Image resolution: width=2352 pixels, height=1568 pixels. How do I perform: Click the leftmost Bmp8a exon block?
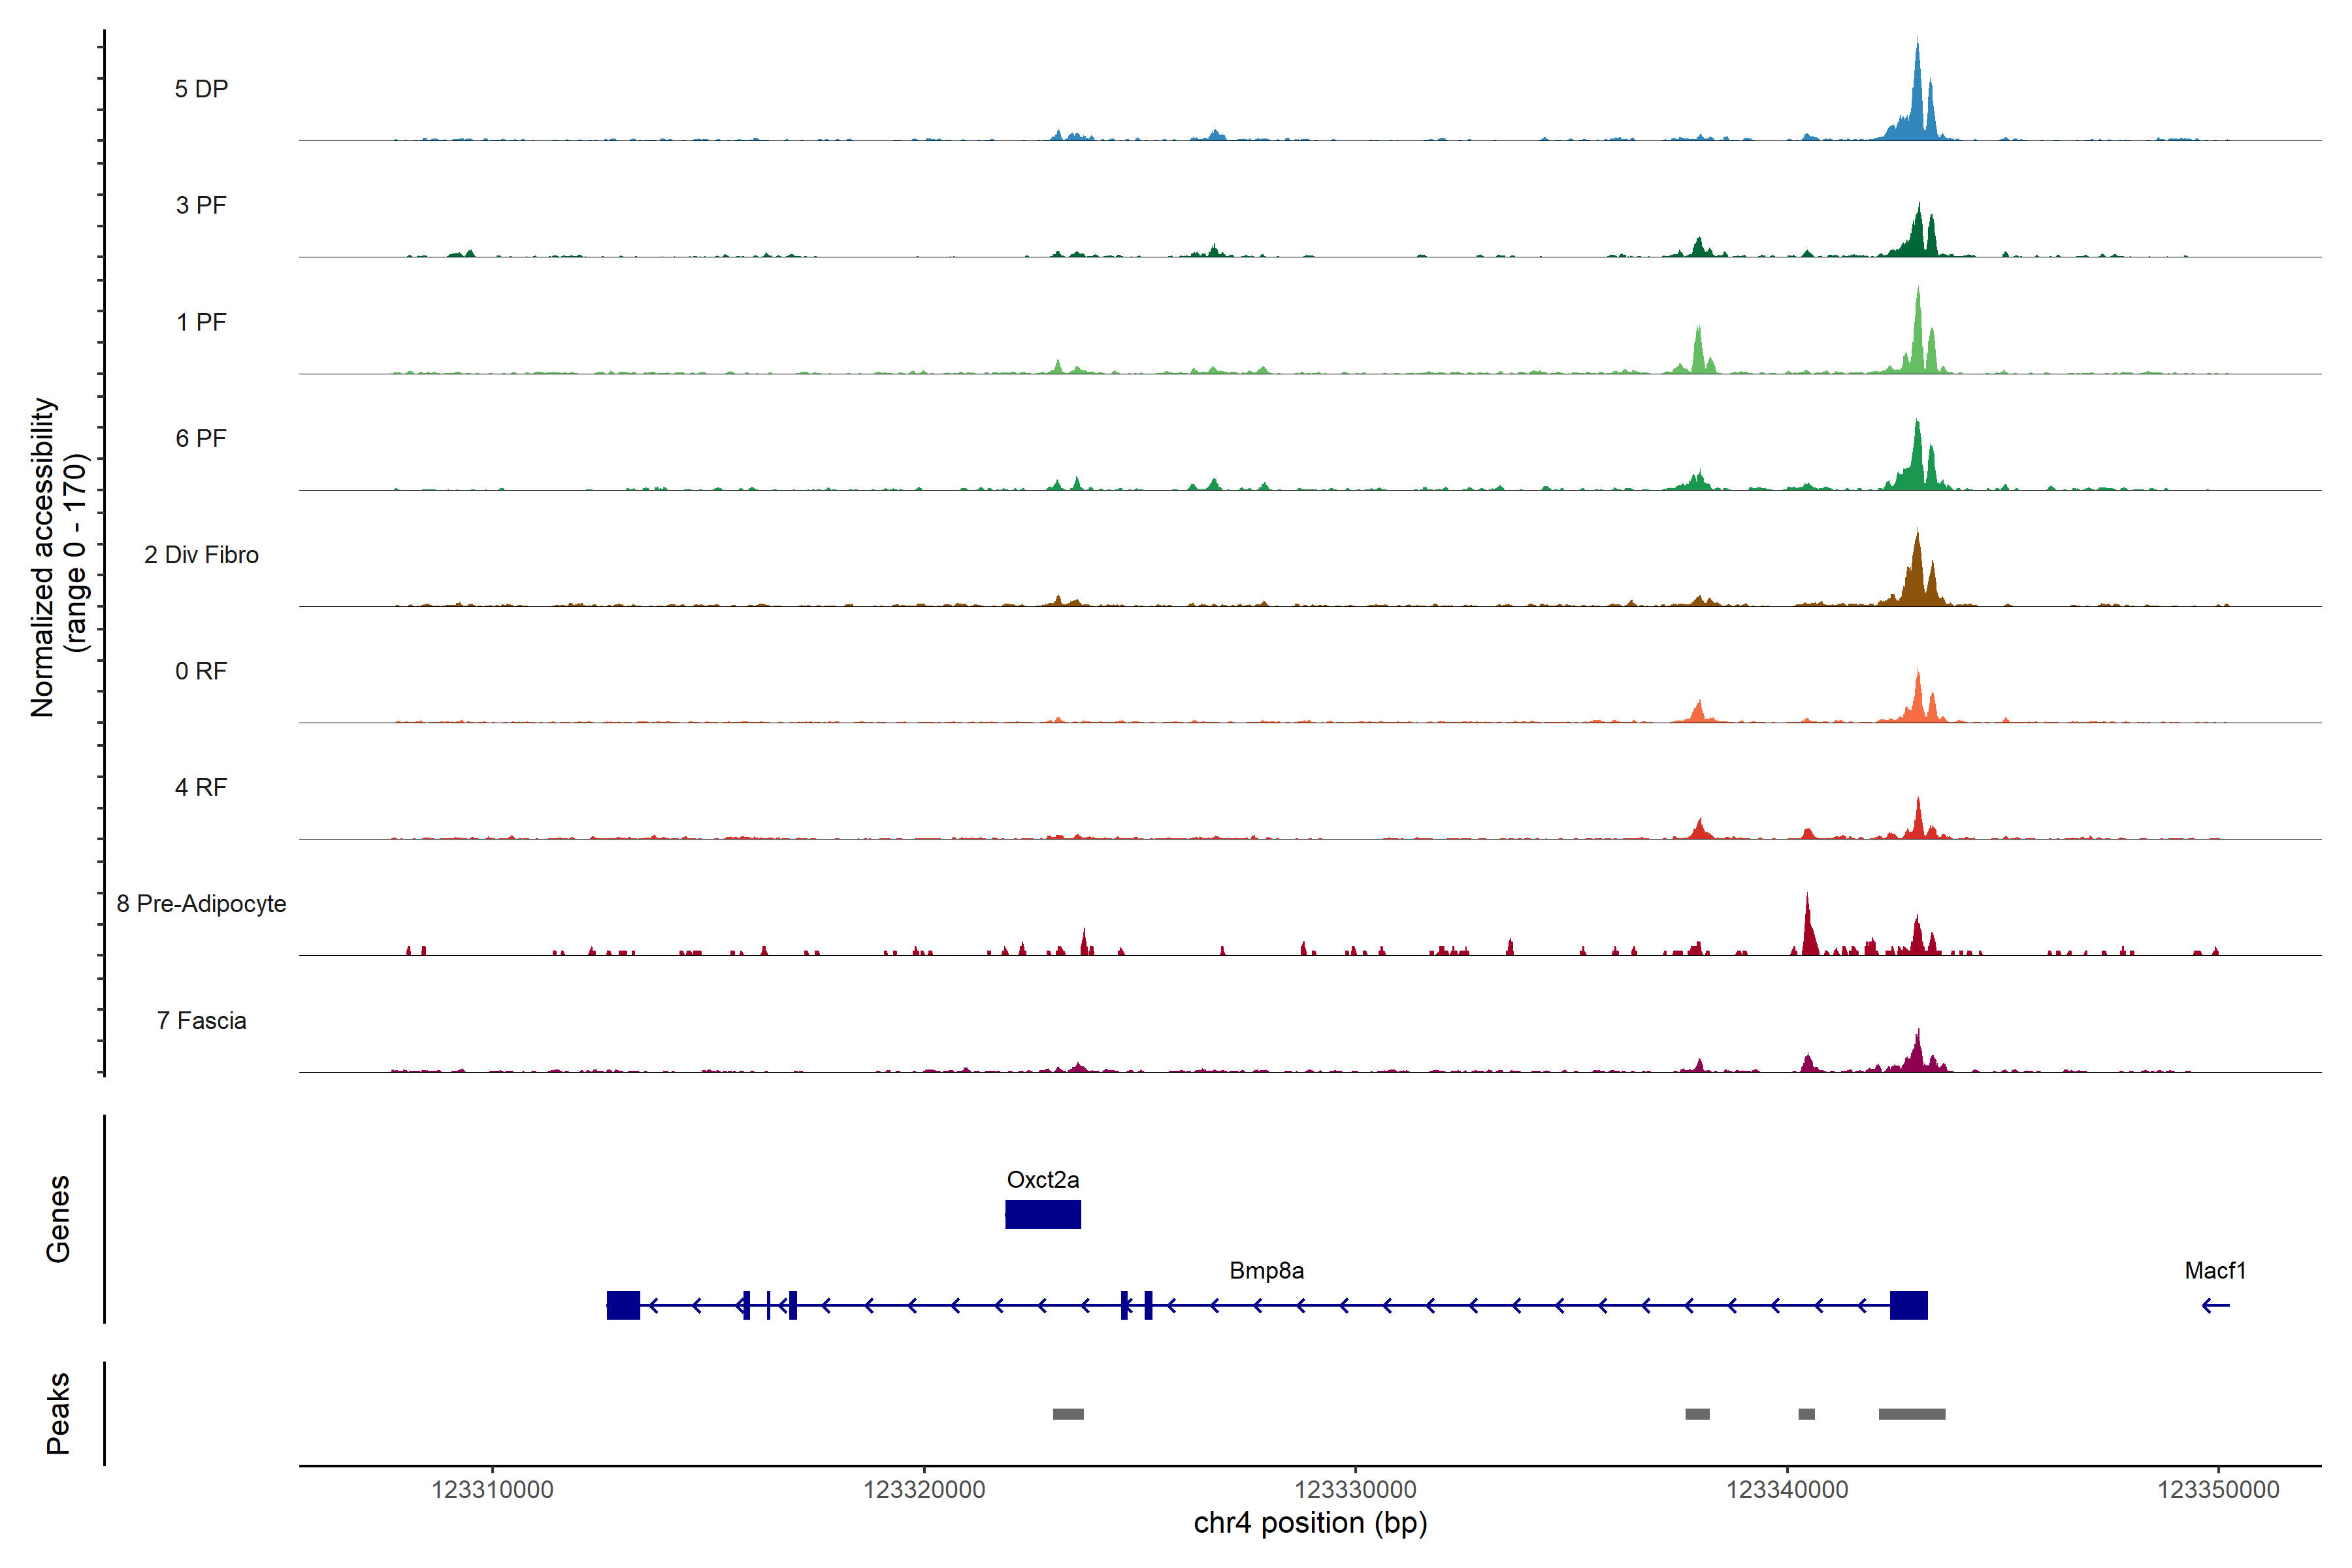pos(623,1305)
